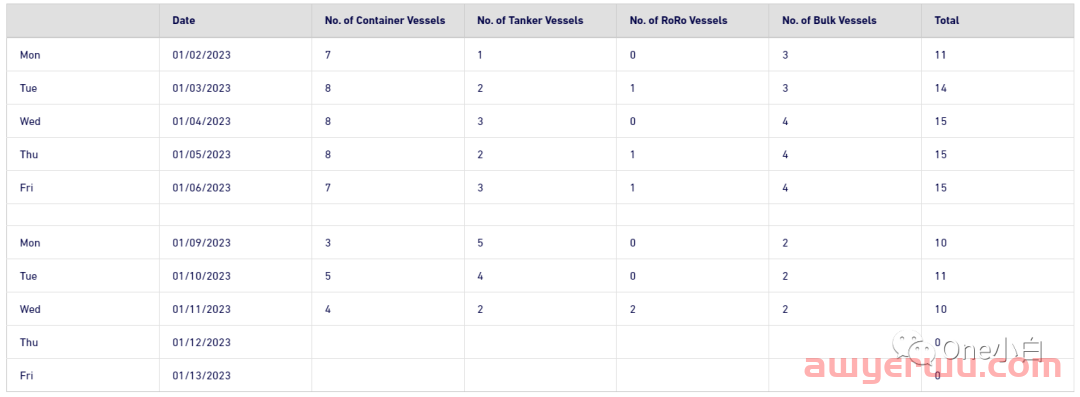Viewport: 1080px width, 397px height.
Task: Click the Total value 14 for 01/03/2023
Action: [x=941, y=88]
